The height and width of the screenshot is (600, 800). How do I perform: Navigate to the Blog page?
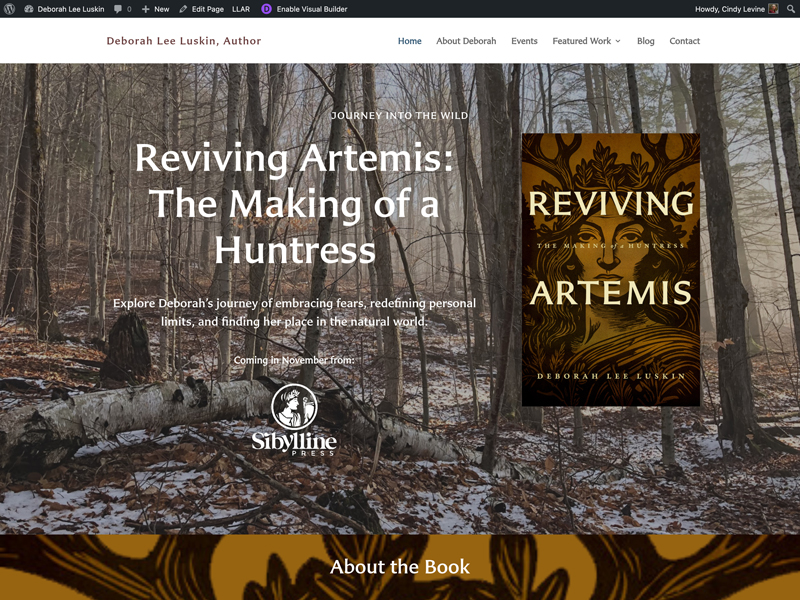645,41
